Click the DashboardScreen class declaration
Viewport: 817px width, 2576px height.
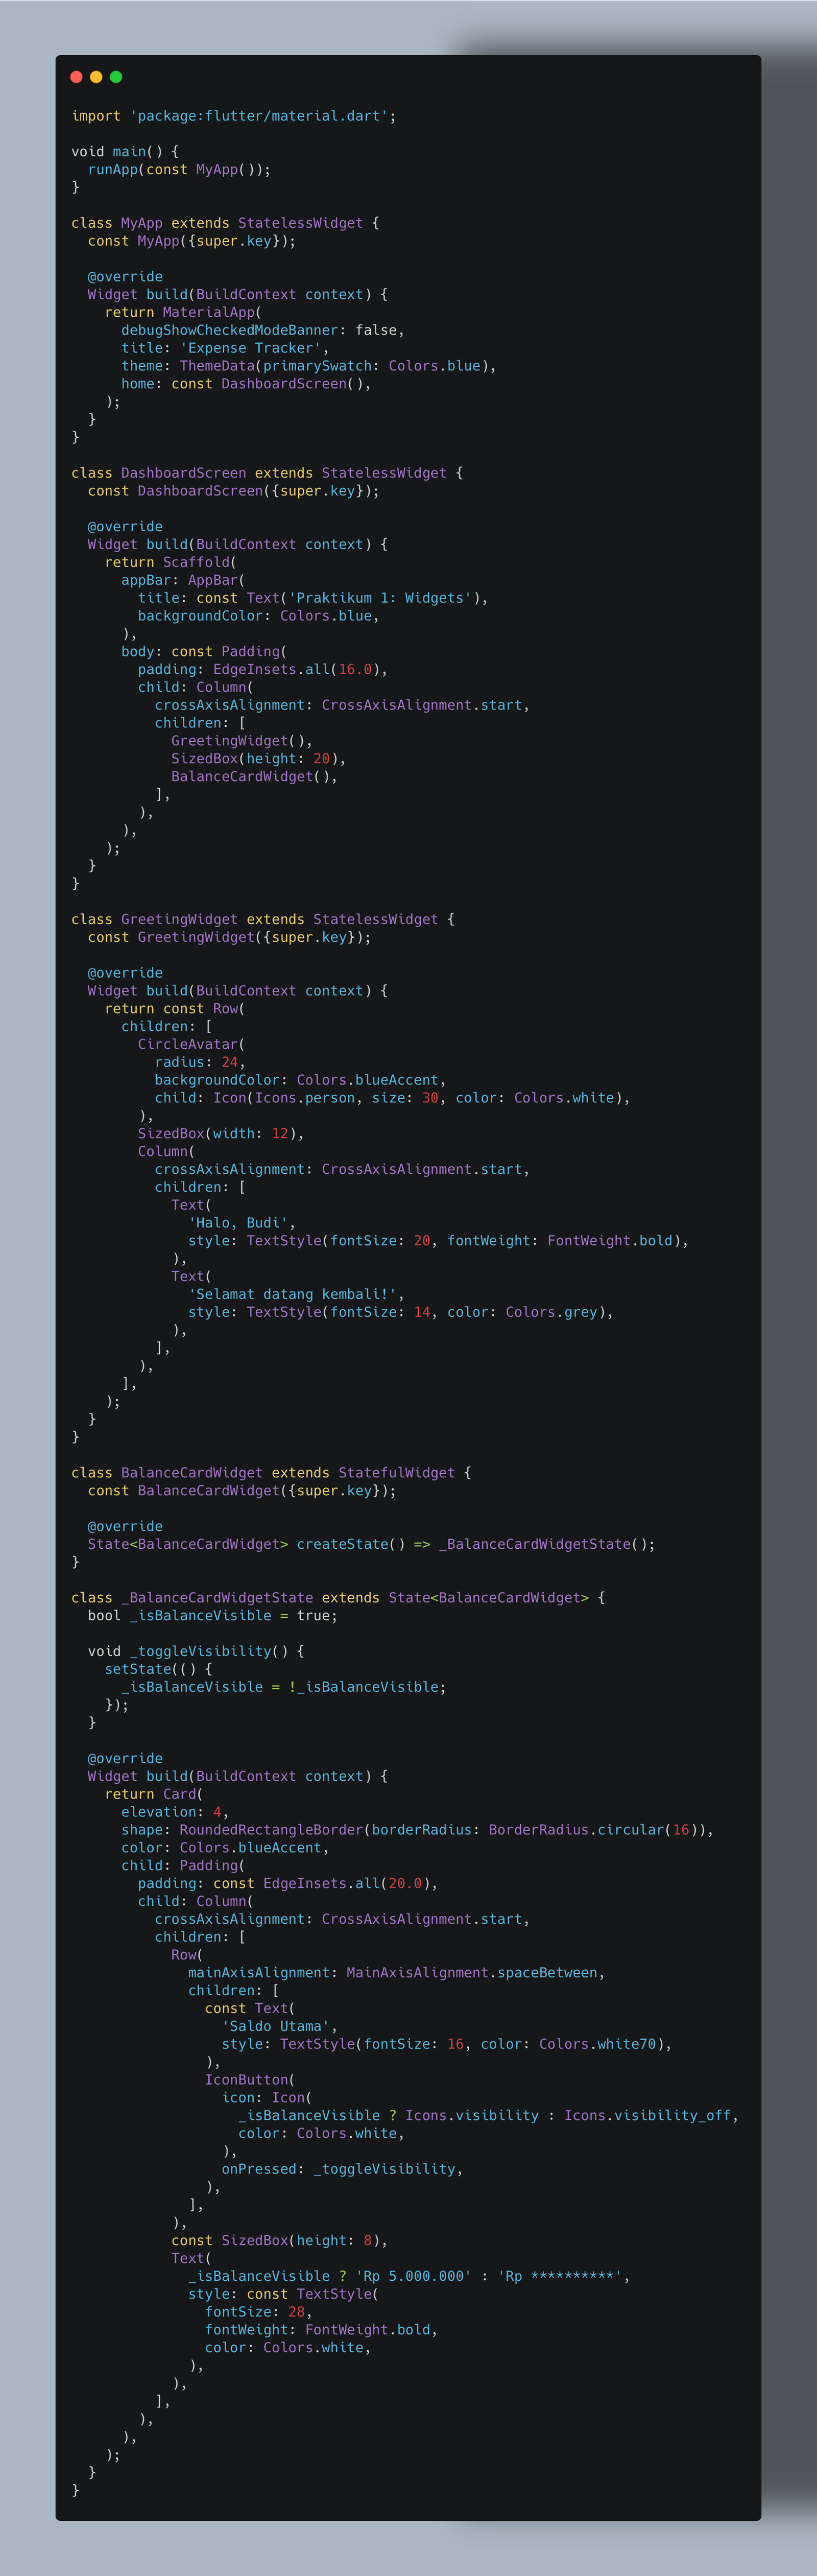(x=267, y=473)
